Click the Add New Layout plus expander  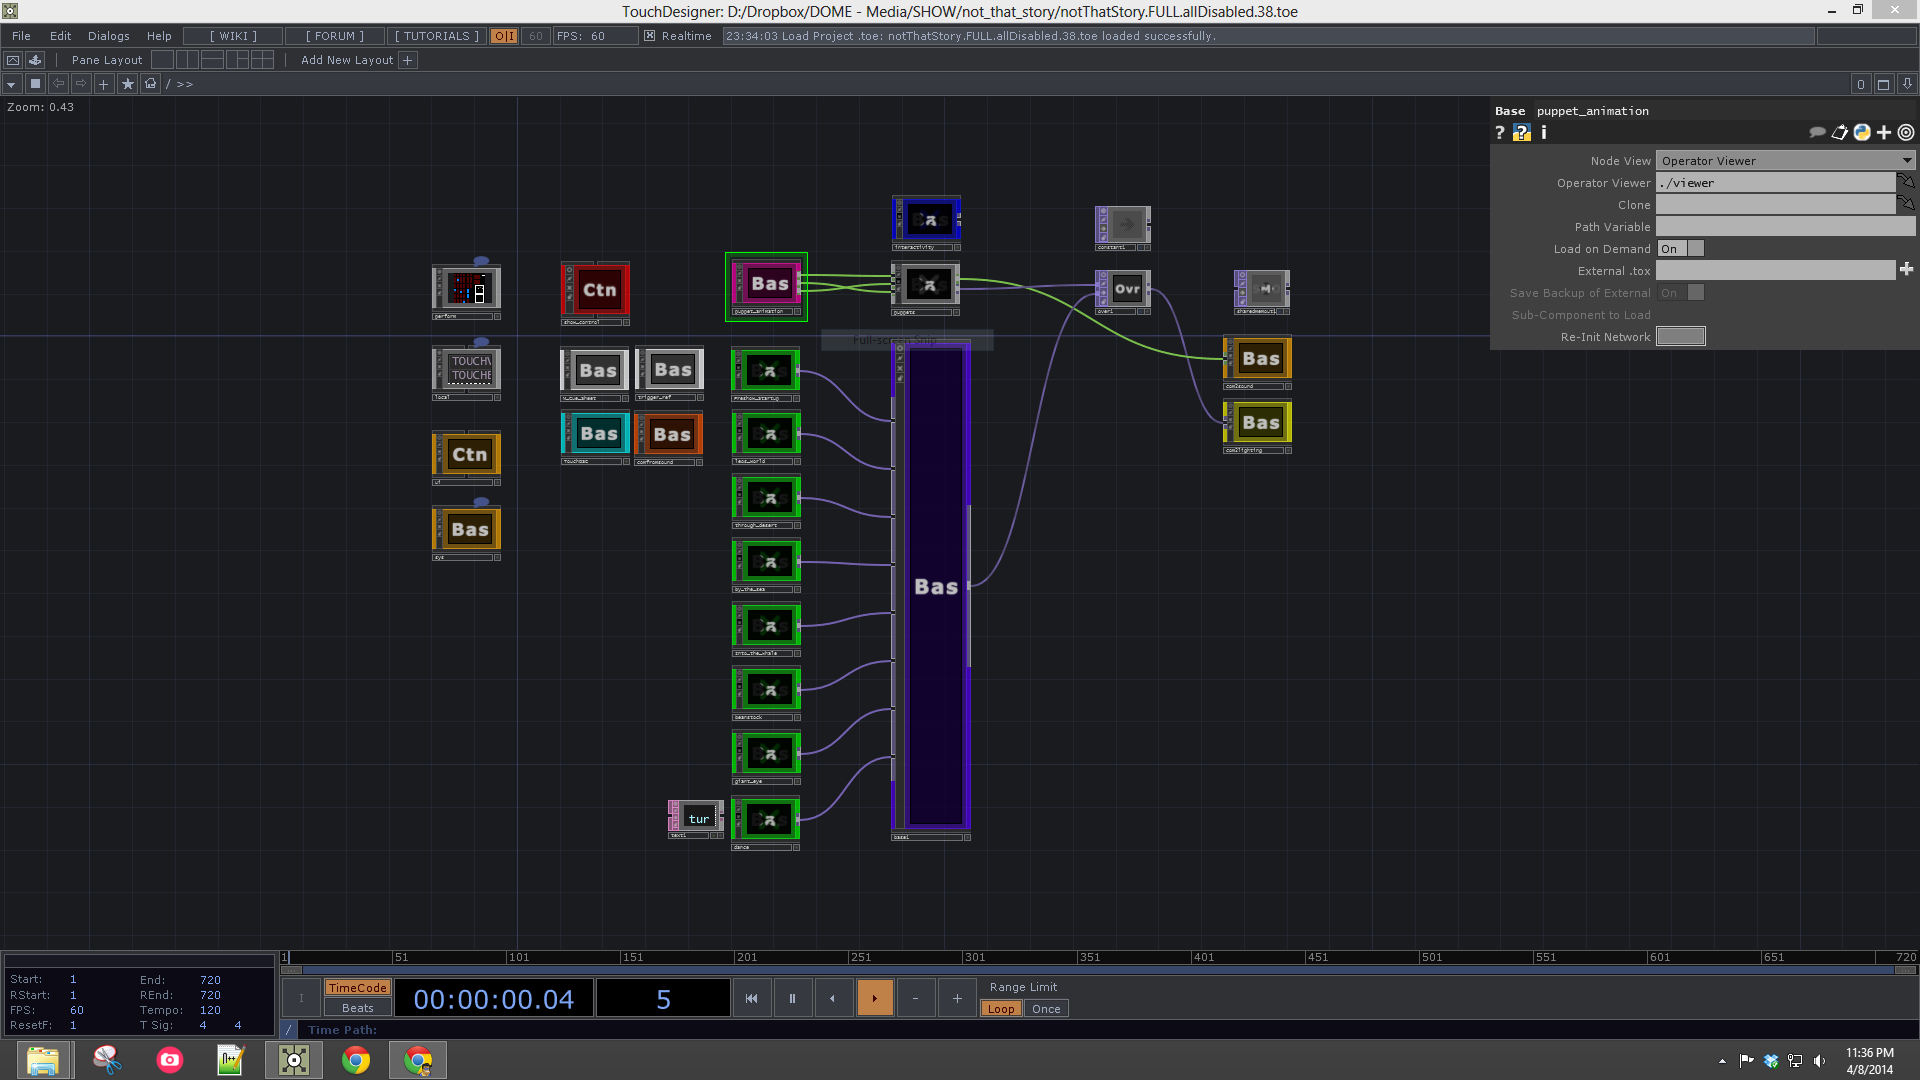coord(407,60)
